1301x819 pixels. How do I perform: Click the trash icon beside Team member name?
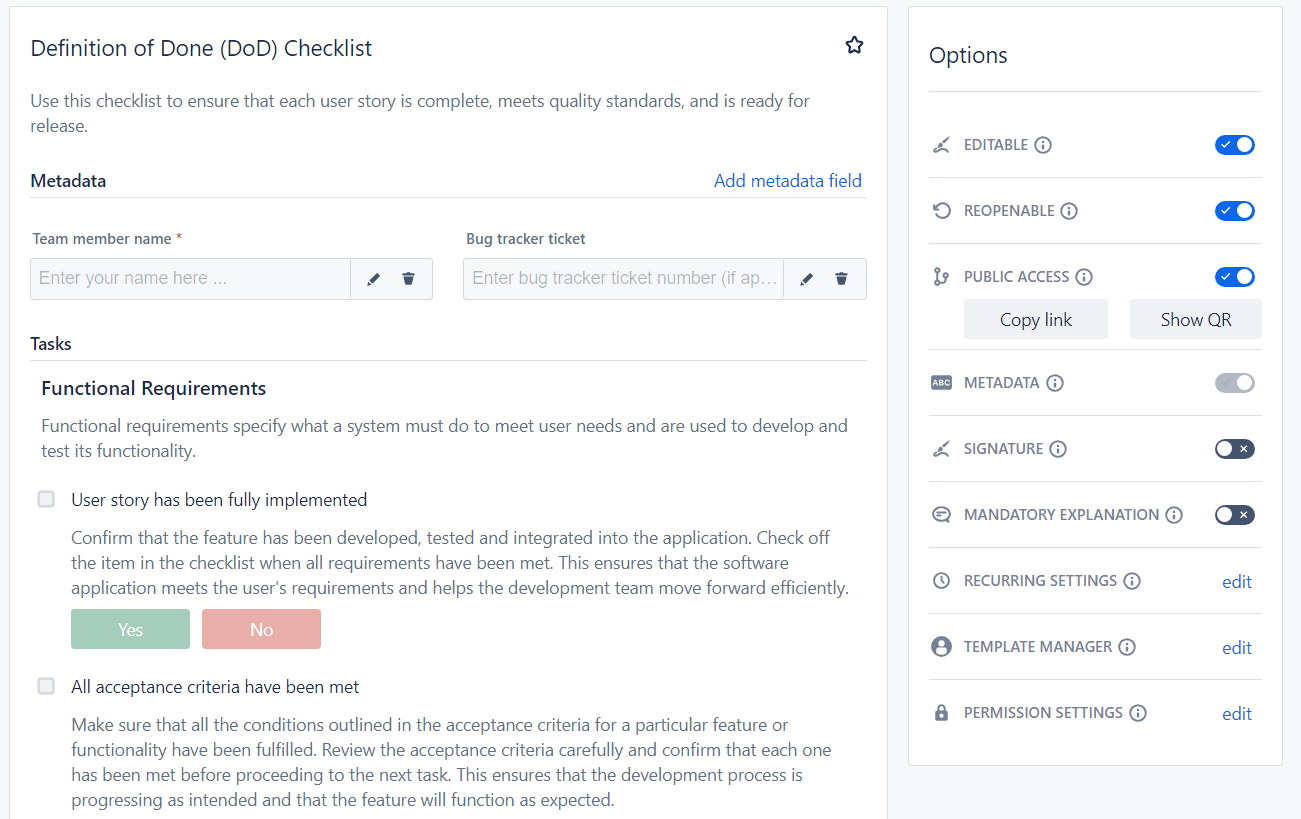tap(408, 279)
